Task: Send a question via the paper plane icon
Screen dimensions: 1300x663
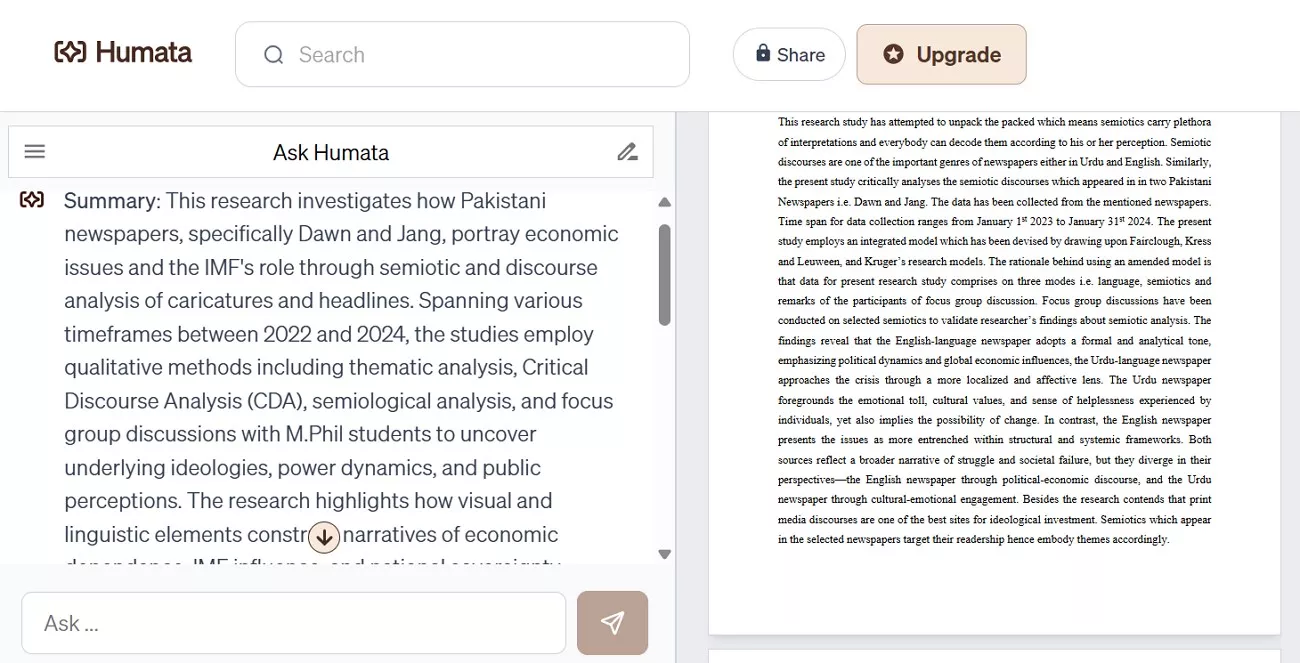Action: click(612, 622)
